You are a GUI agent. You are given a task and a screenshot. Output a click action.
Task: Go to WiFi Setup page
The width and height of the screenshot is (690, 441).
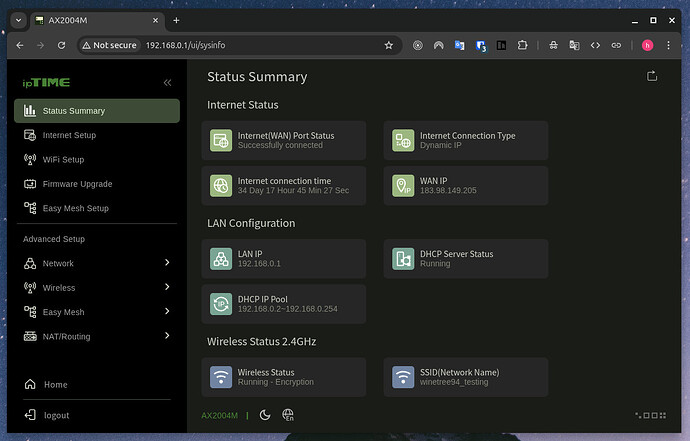[63, 160]
